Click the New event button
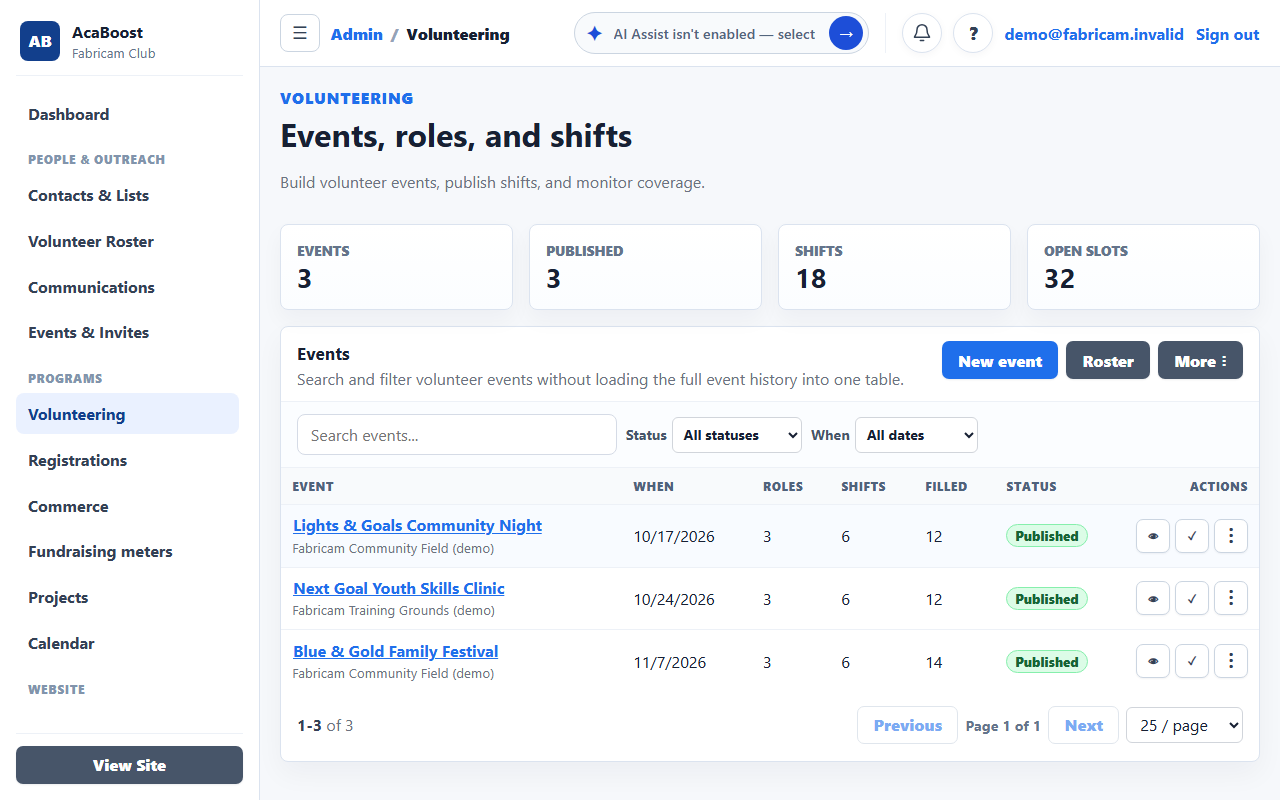This screenshot has height=800, width=1280. tap(1000, 361)
